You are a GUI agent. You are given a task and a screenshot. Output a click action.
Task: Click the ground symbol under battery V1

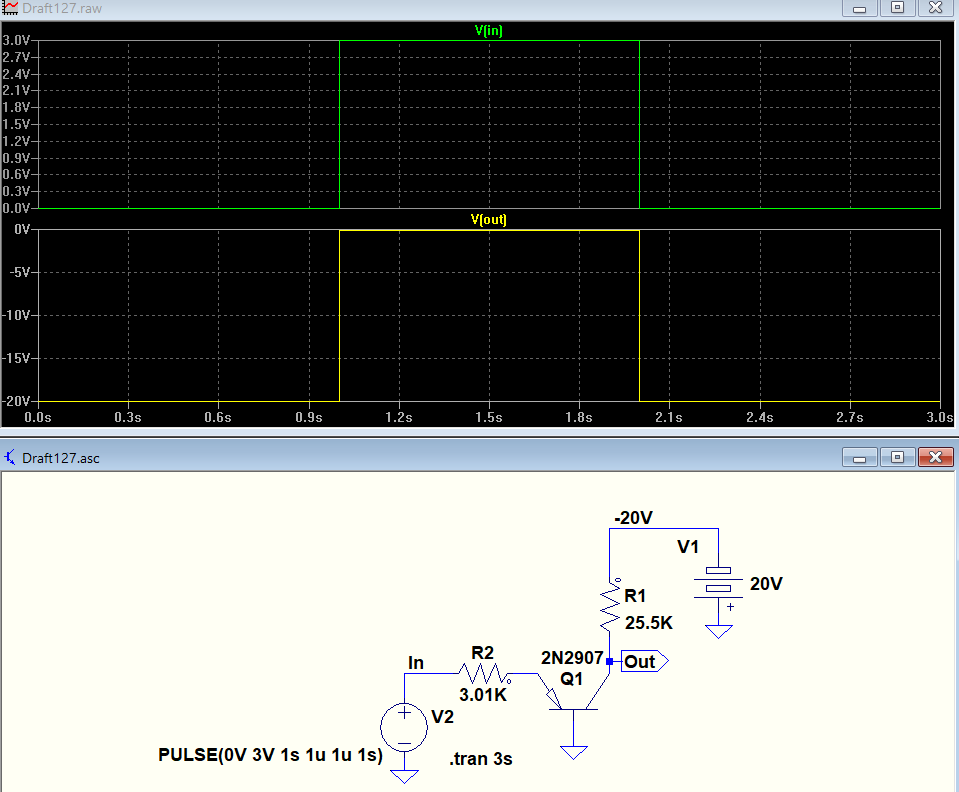coord(719,631)
